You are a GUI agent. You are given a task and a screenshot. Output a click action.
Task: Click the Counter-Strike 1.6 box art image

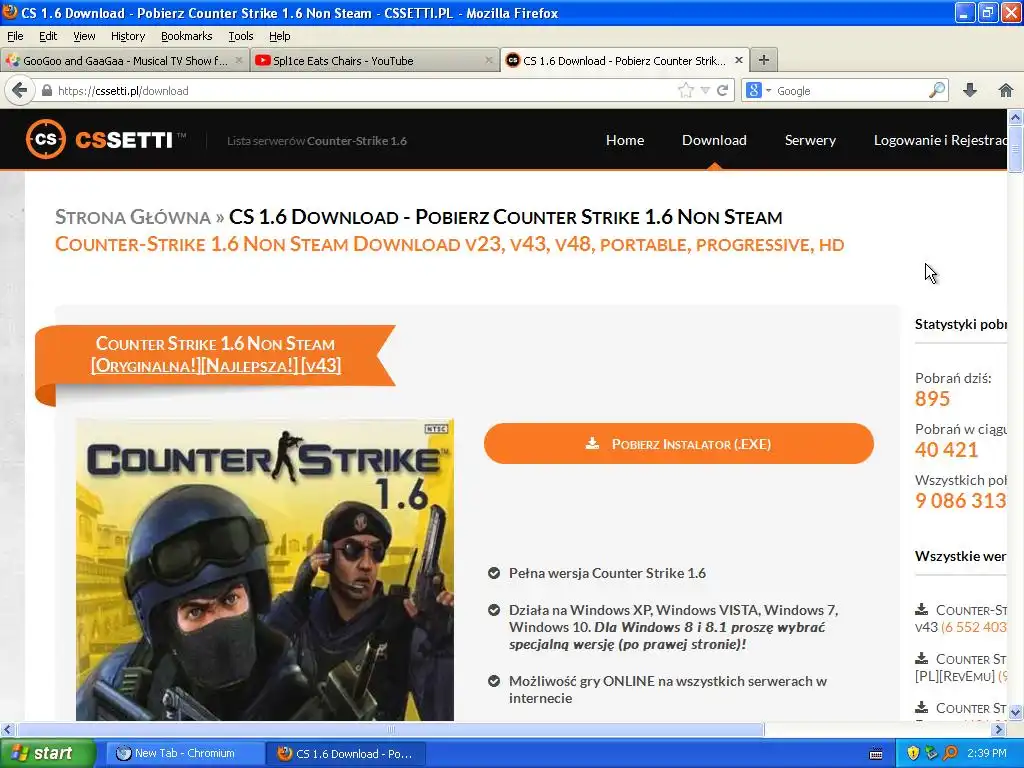pyautogui.click(x=264, y=569)
